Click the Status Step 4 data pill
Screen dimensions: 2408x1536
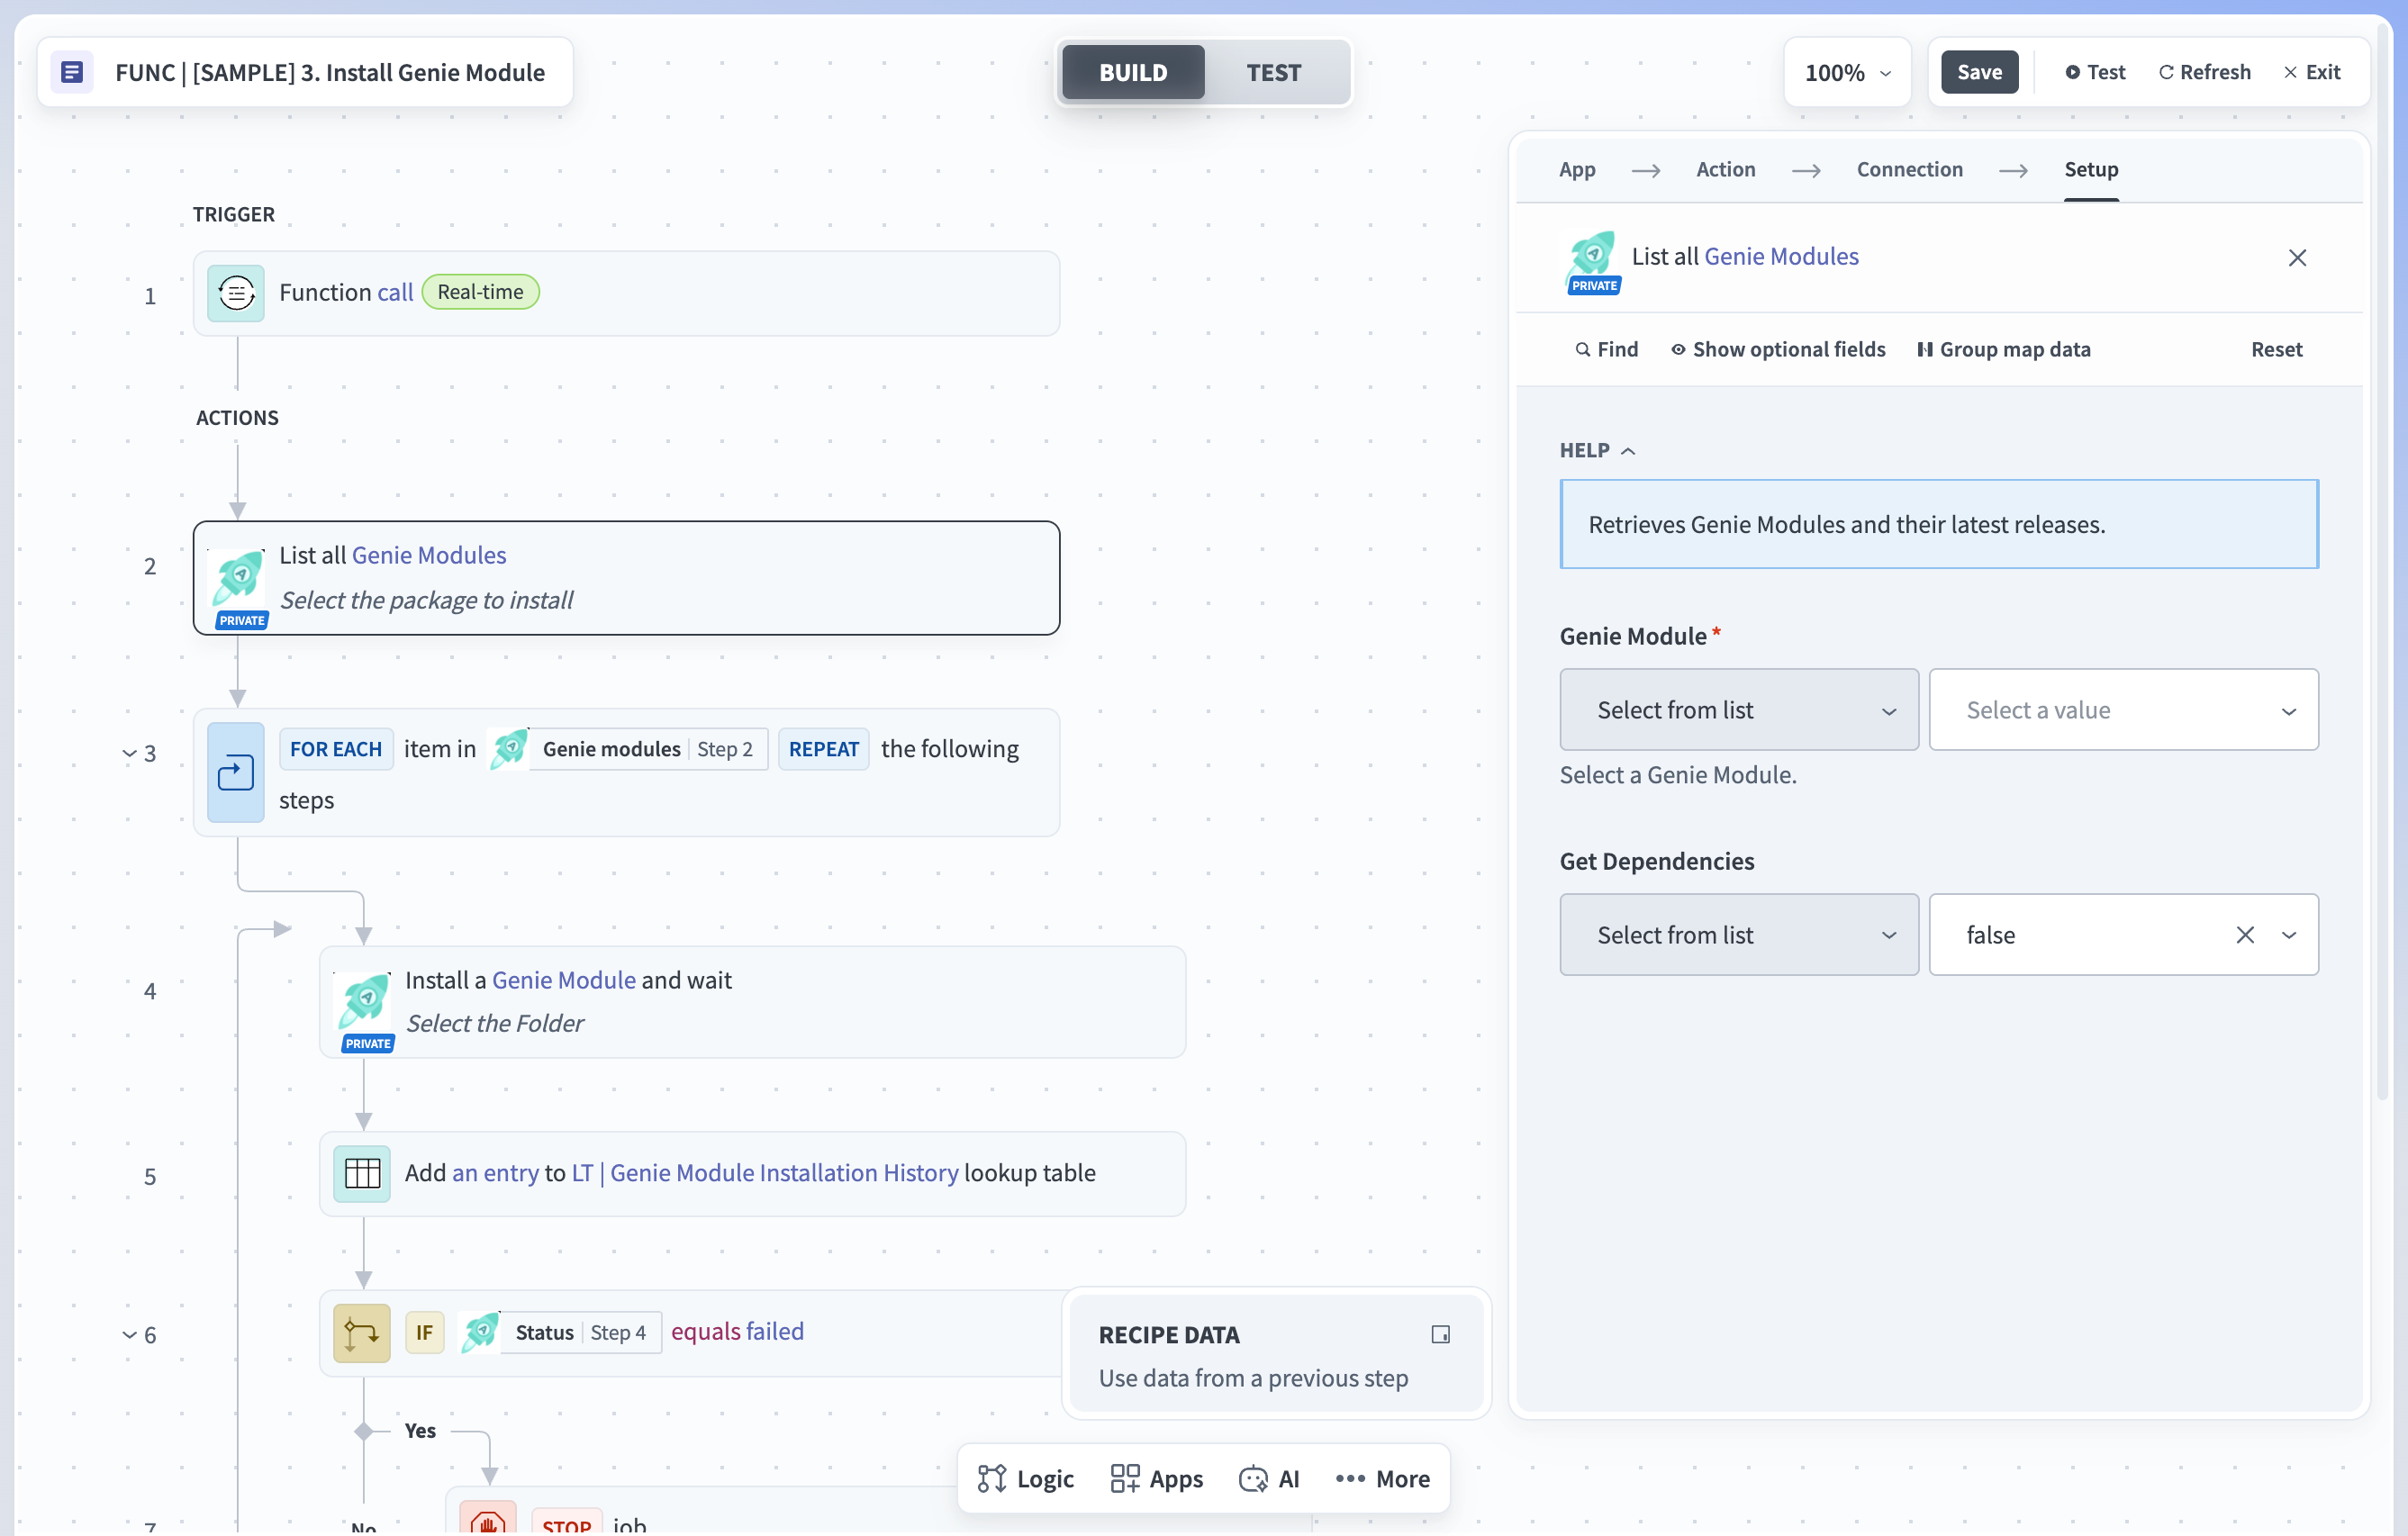[560, 1332]
